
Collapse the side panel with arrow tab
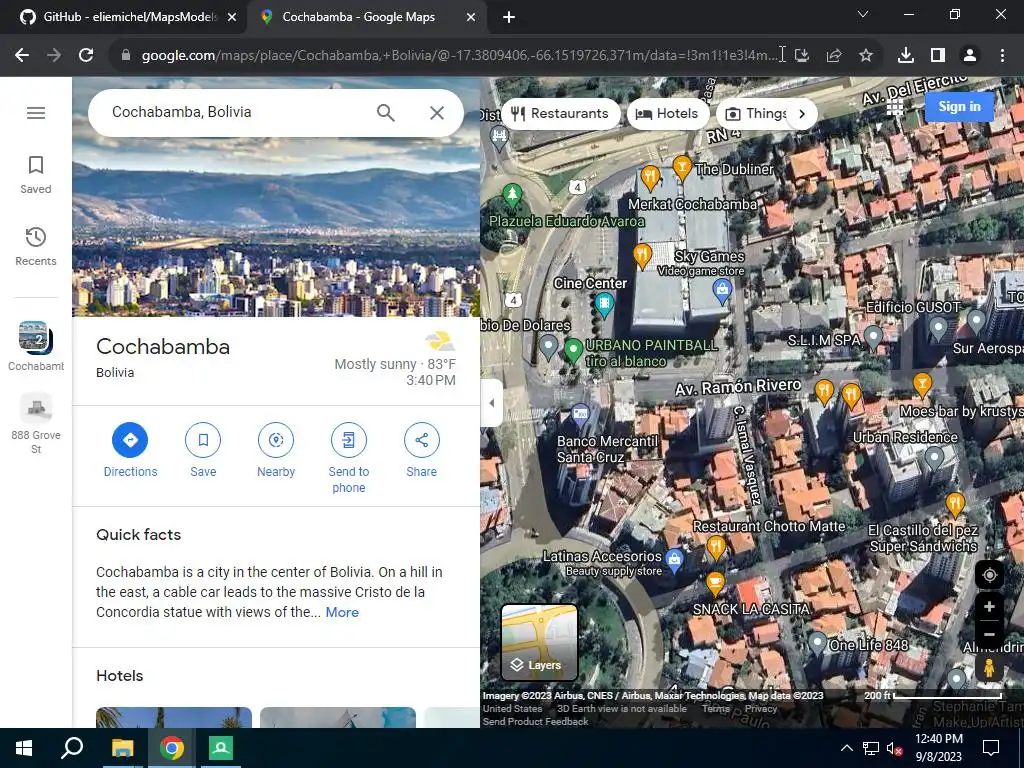pyautogui.click(x=492, y=403)
